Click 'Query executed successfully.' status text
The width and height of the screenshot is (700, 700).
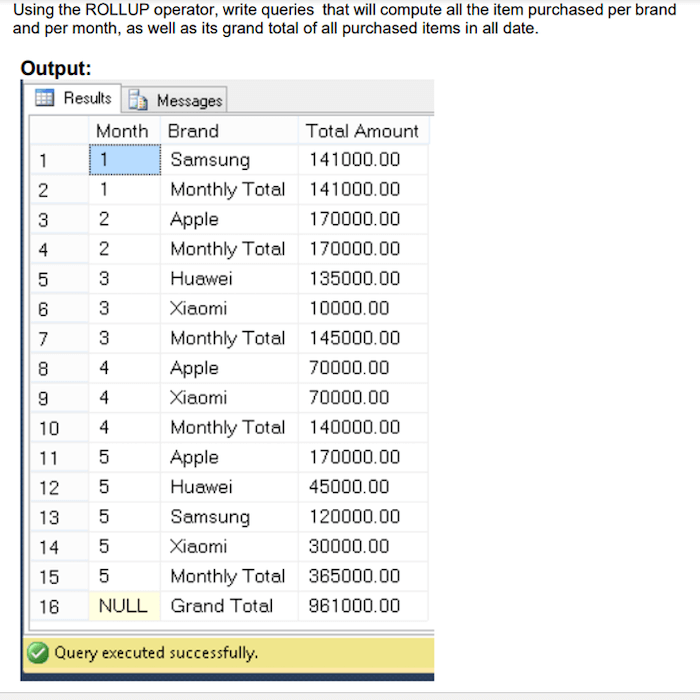[x=156, y=653]
